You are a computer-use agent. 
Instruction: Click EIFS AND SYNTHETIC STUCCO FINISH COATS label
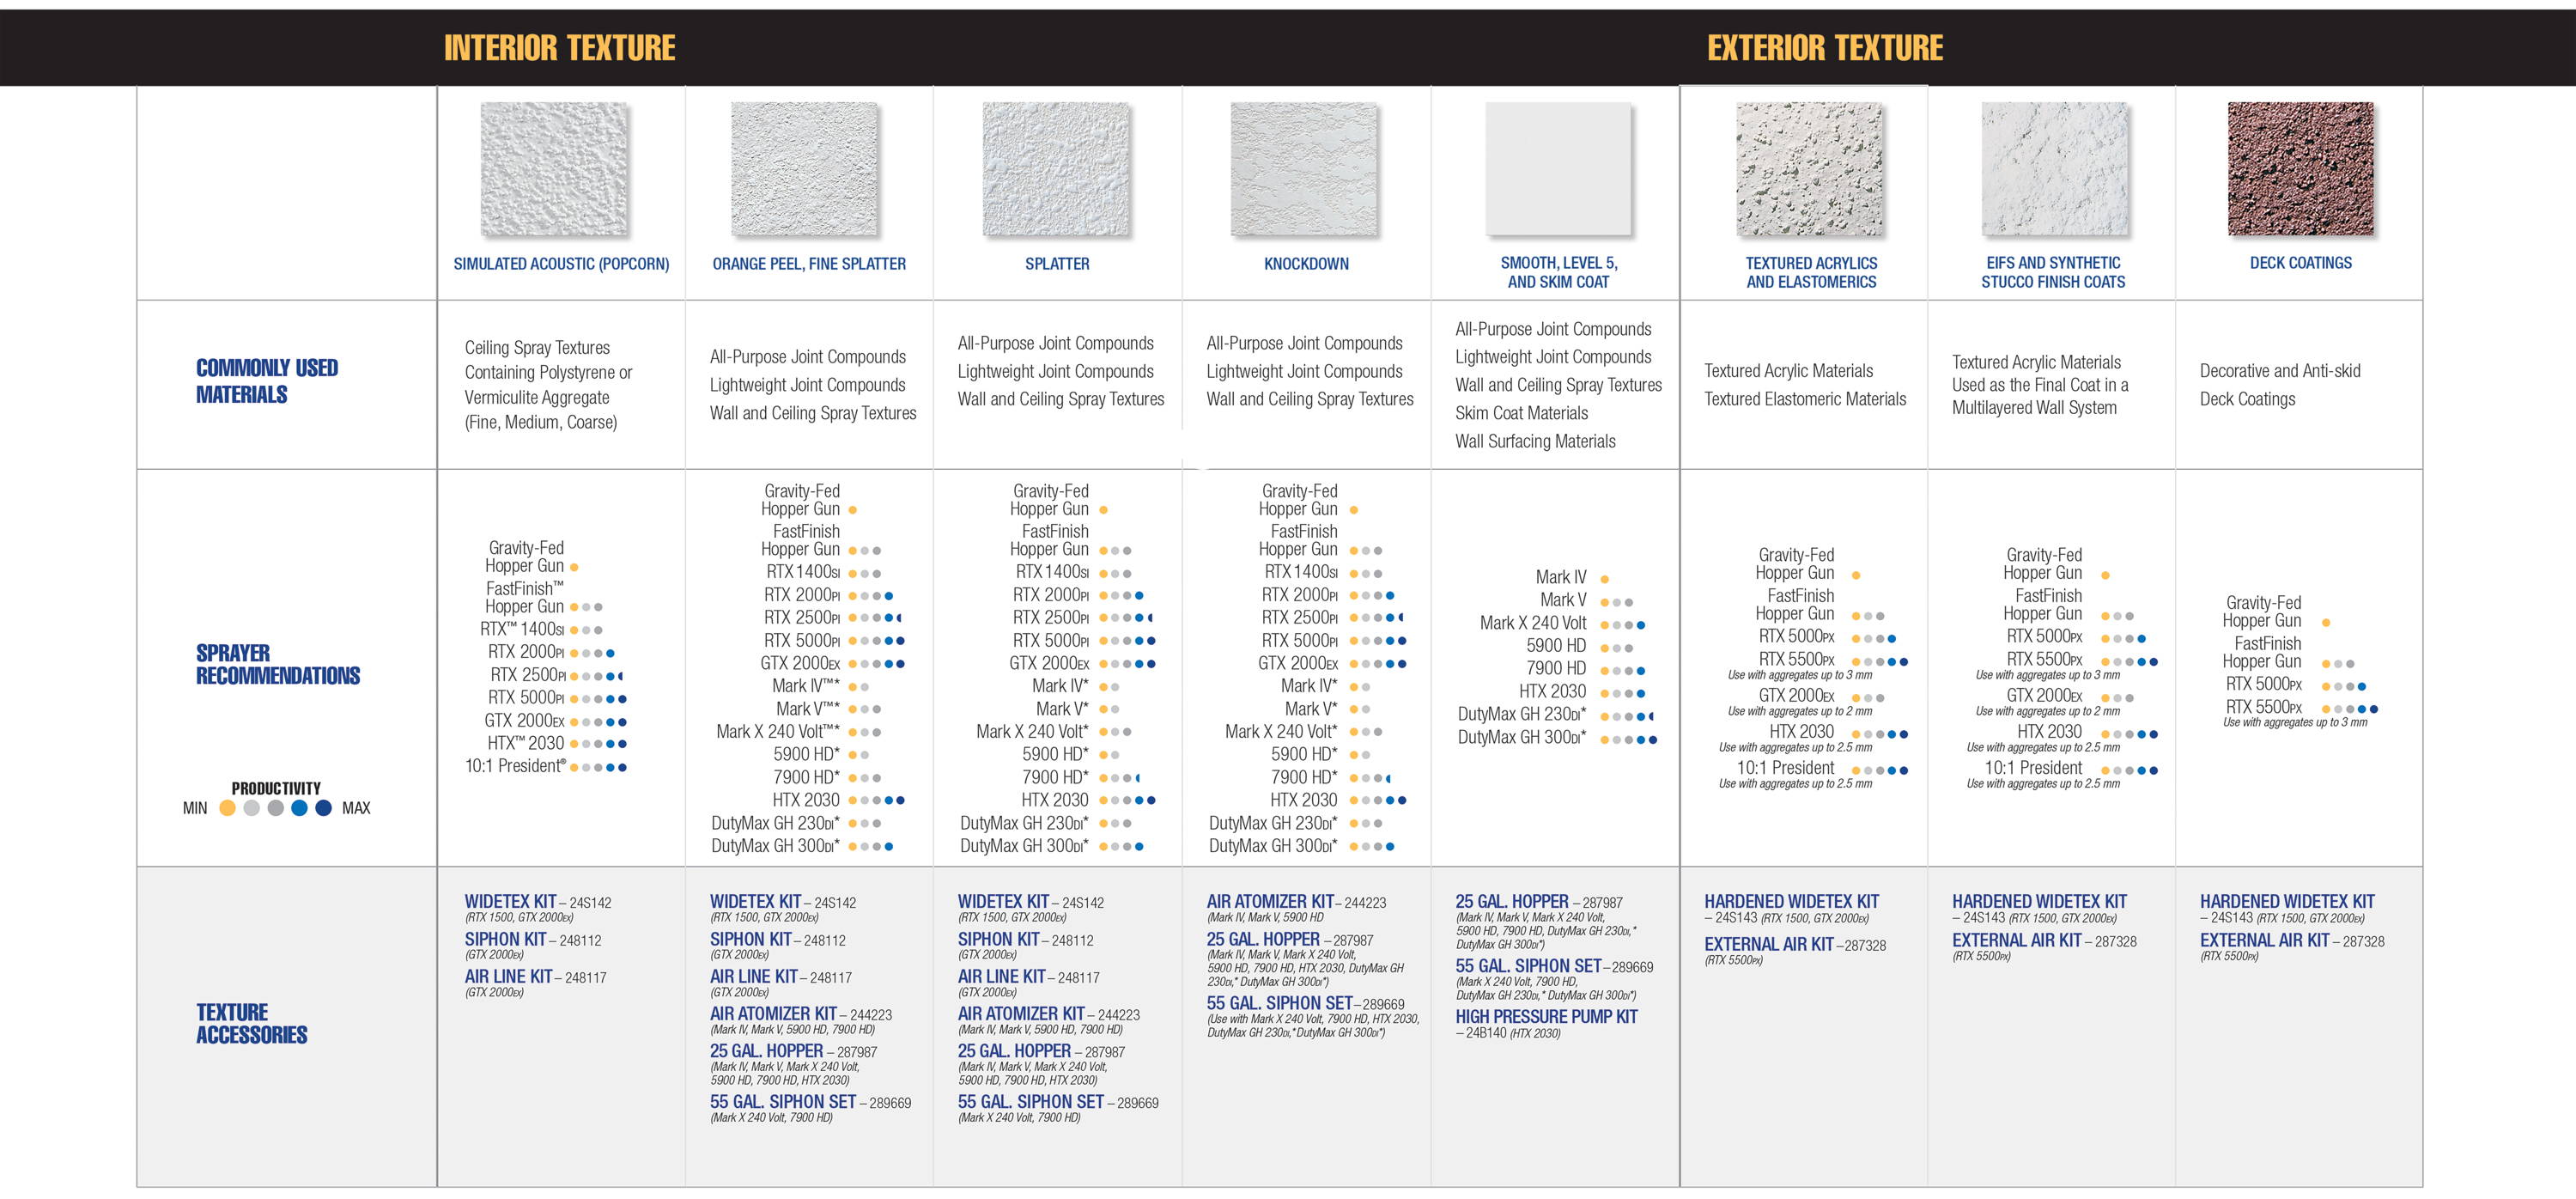tap(2053, 272)
